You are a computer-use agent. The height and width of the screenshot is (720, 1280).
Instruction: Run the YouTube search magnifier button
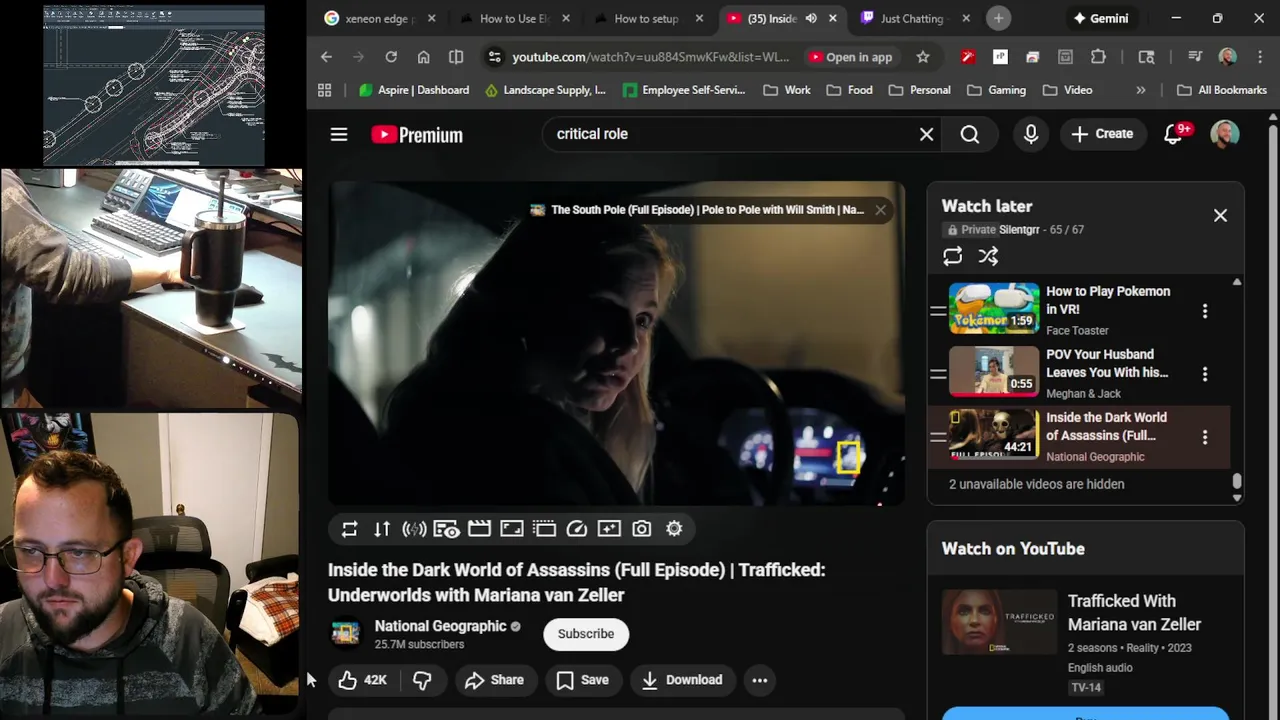(970, 134)
